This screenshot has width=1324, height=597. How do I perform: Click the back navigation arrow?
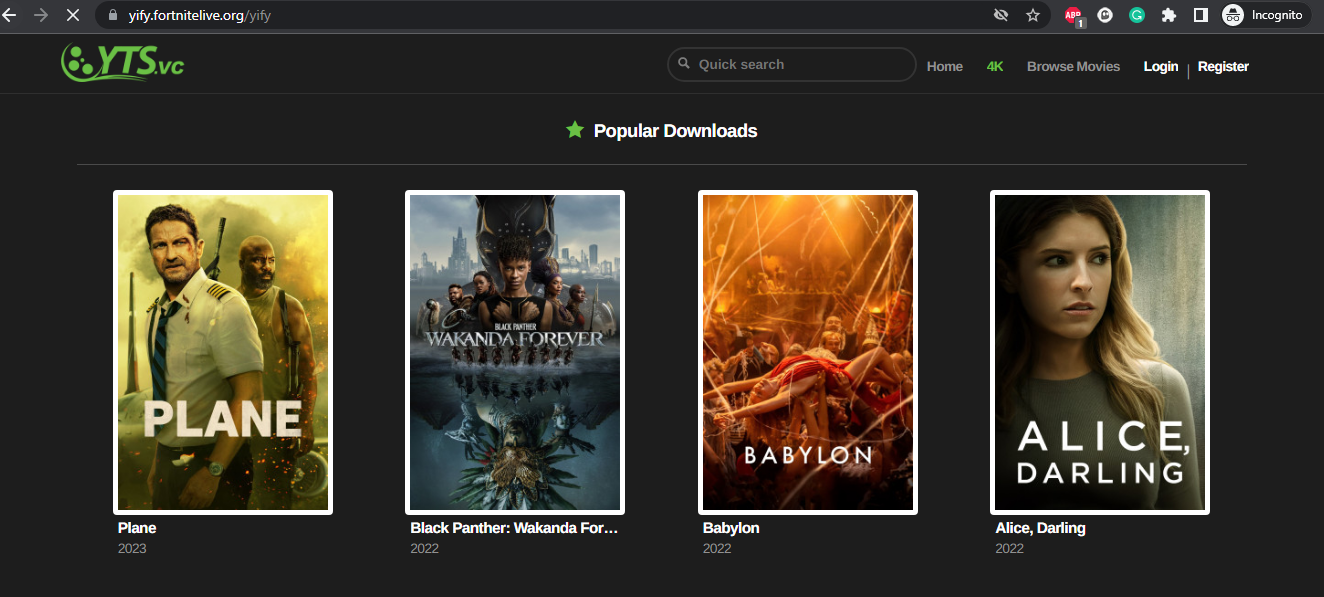[12, 15]
